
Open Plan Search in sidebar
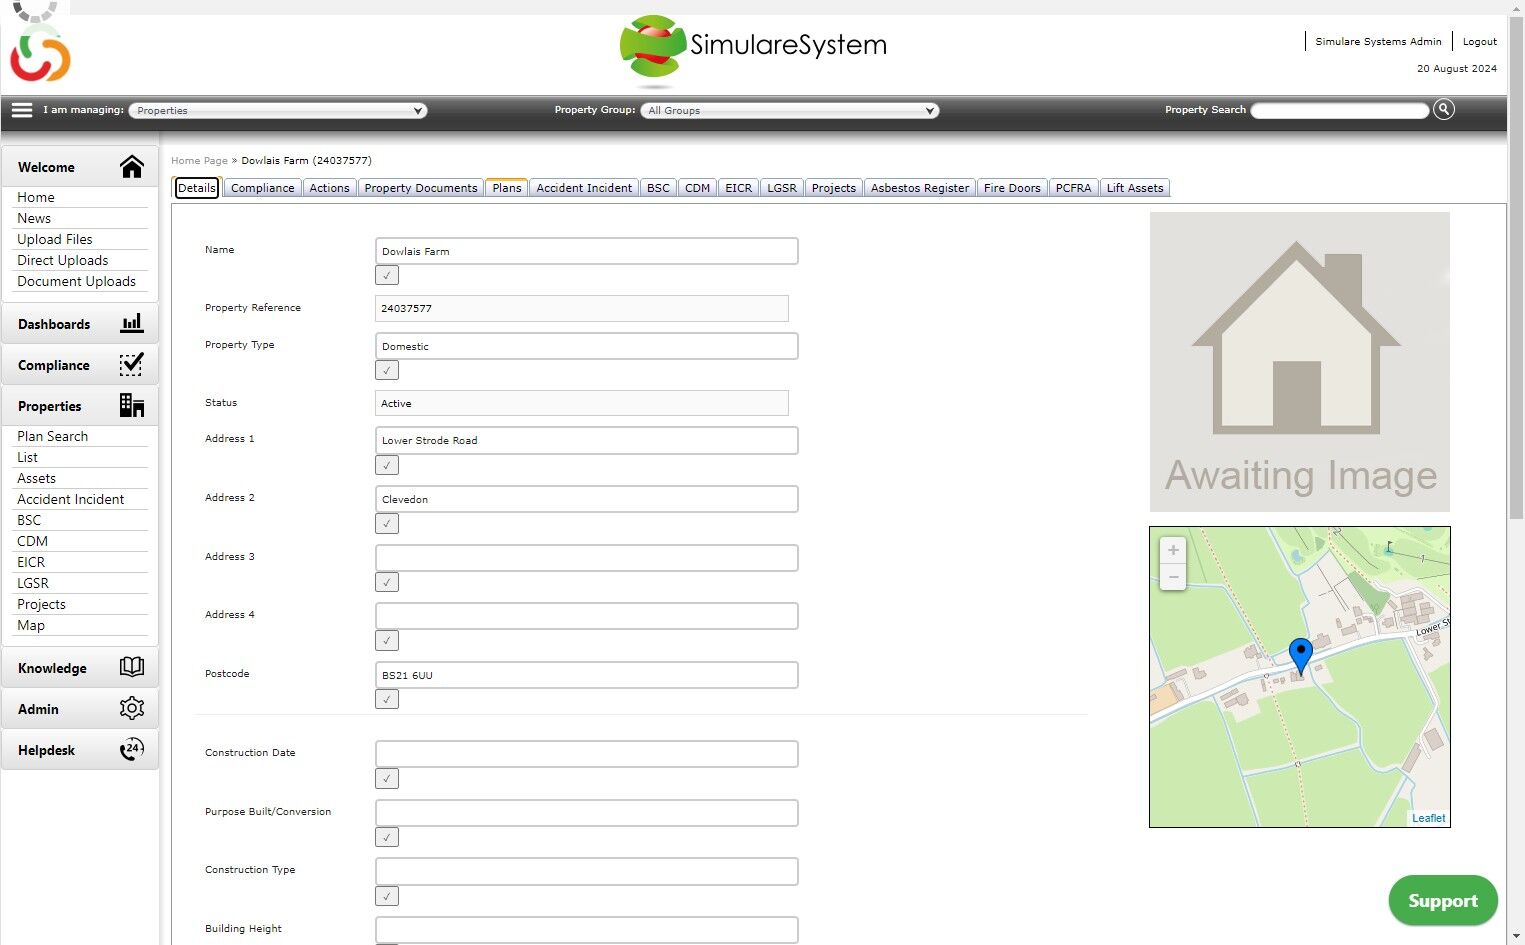52,436
